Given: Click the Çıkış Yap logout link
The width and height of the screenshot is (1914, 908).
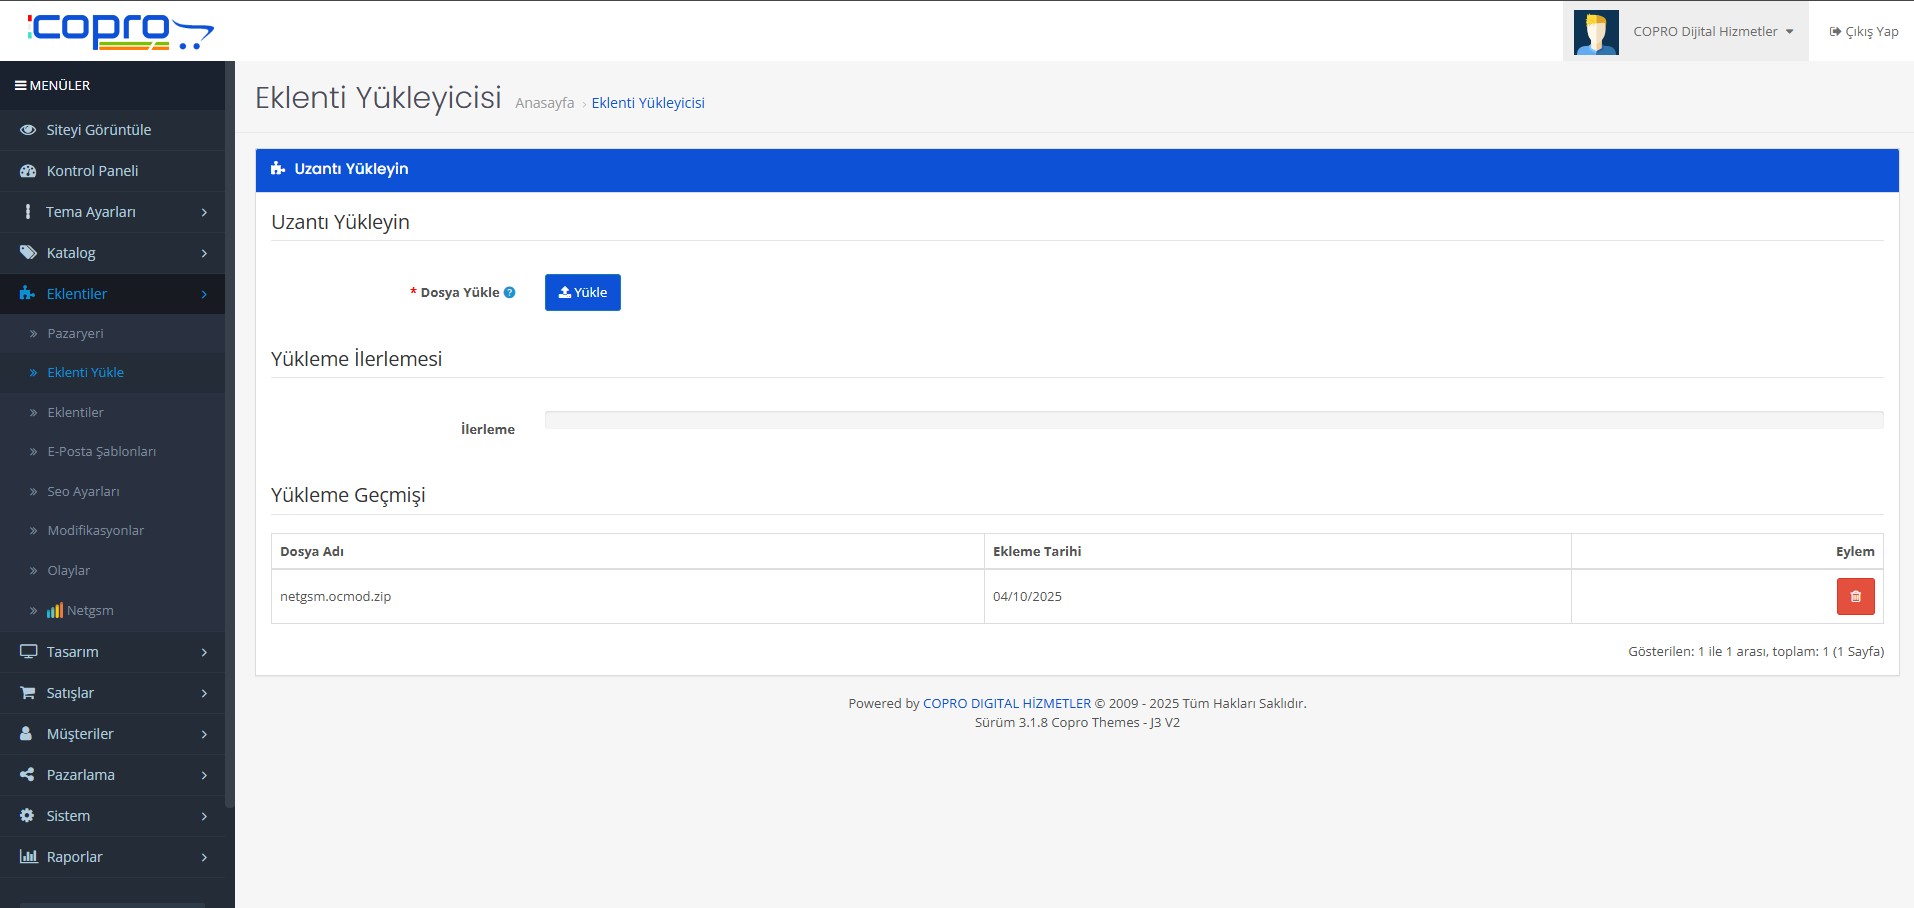Looking at the screenshot, I should point(1864,32).
